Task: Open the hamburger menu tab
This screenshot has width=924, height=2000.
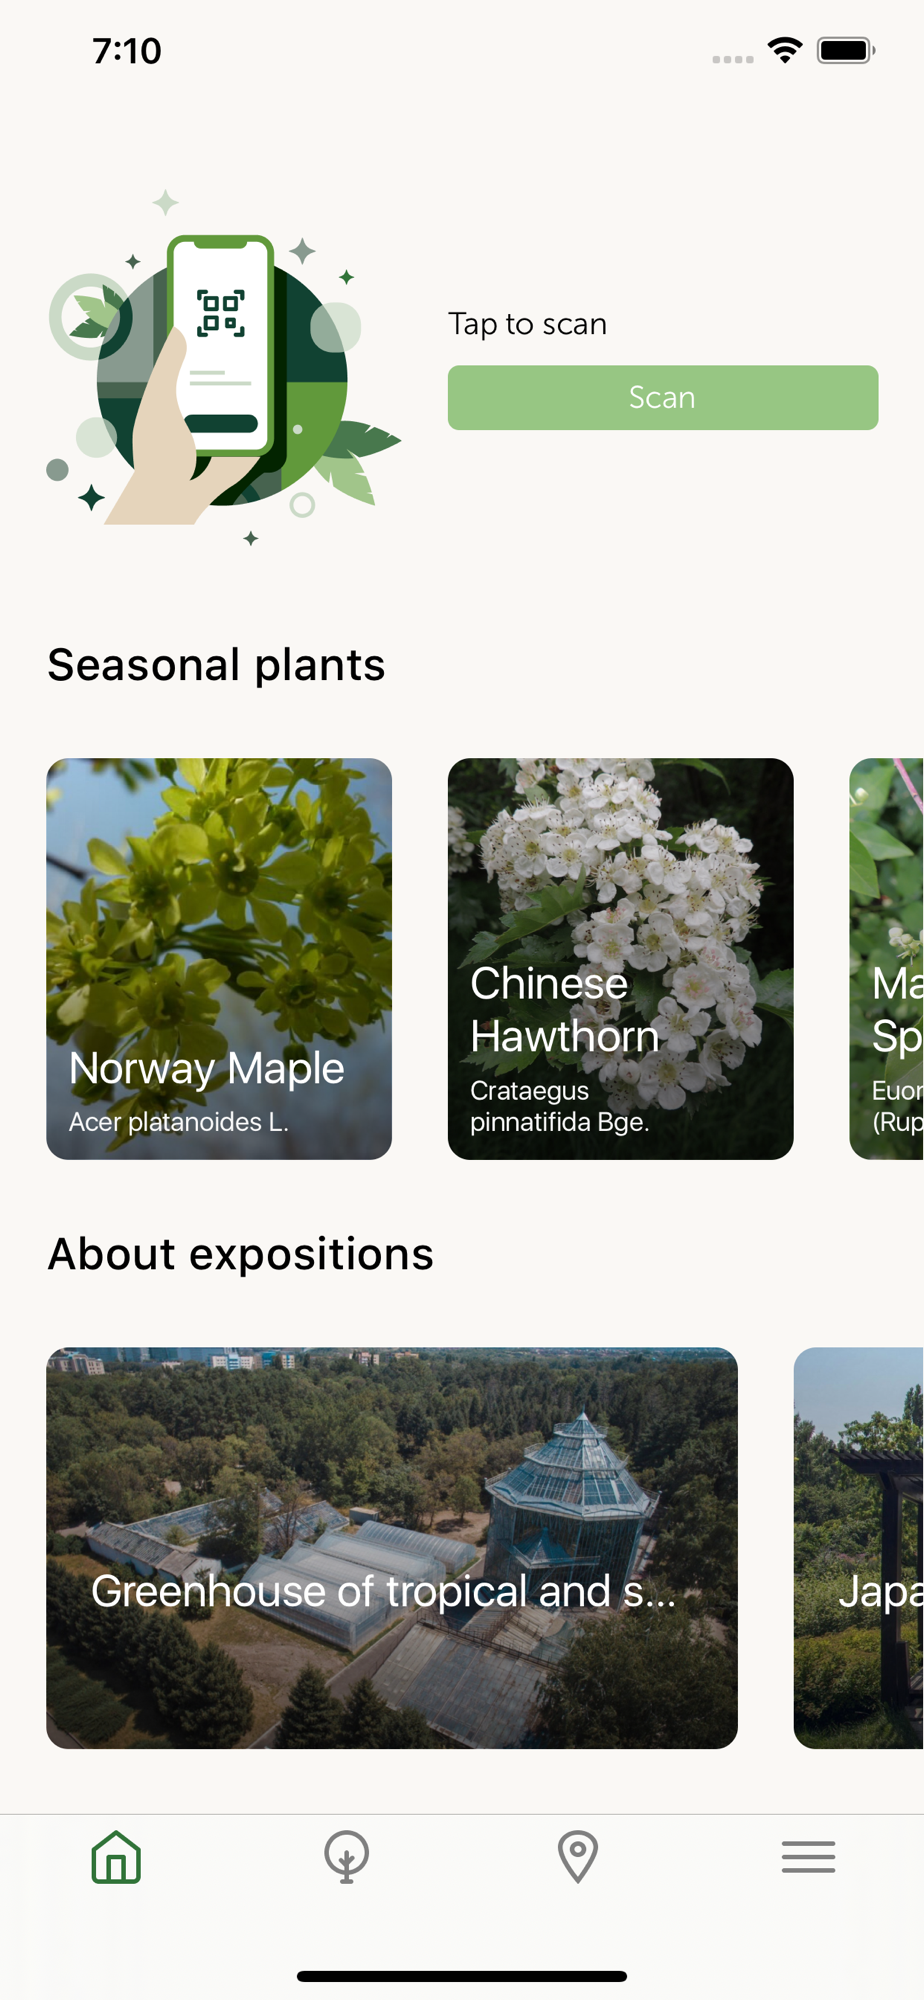Action: click(808, 1857)
